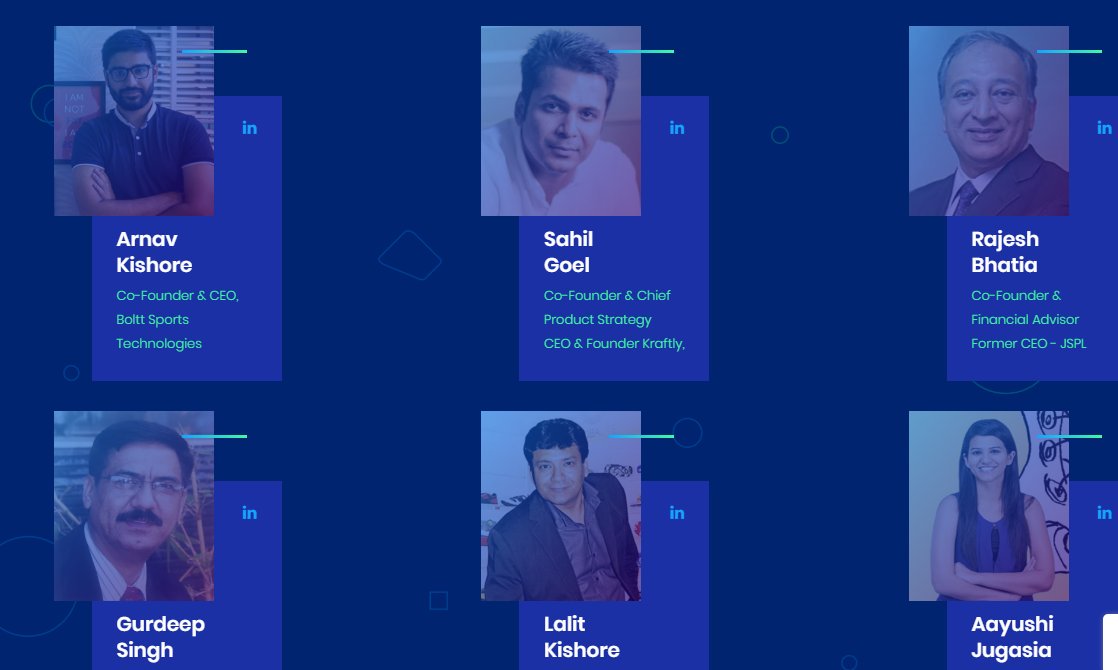Select the Sahil Goel name heading
Viewport: 1118px width, 670px height.
(x=568, y=252)
